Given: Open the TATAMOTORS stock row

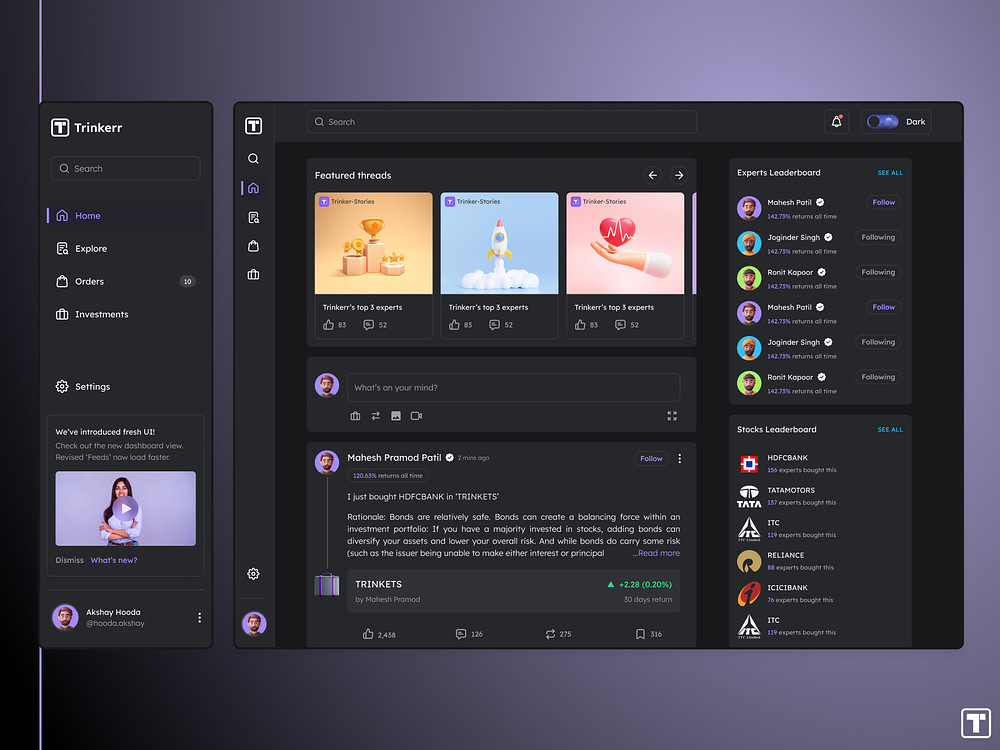Looking at the screenshot, I should pyautogui.click(x=820, y=496).
